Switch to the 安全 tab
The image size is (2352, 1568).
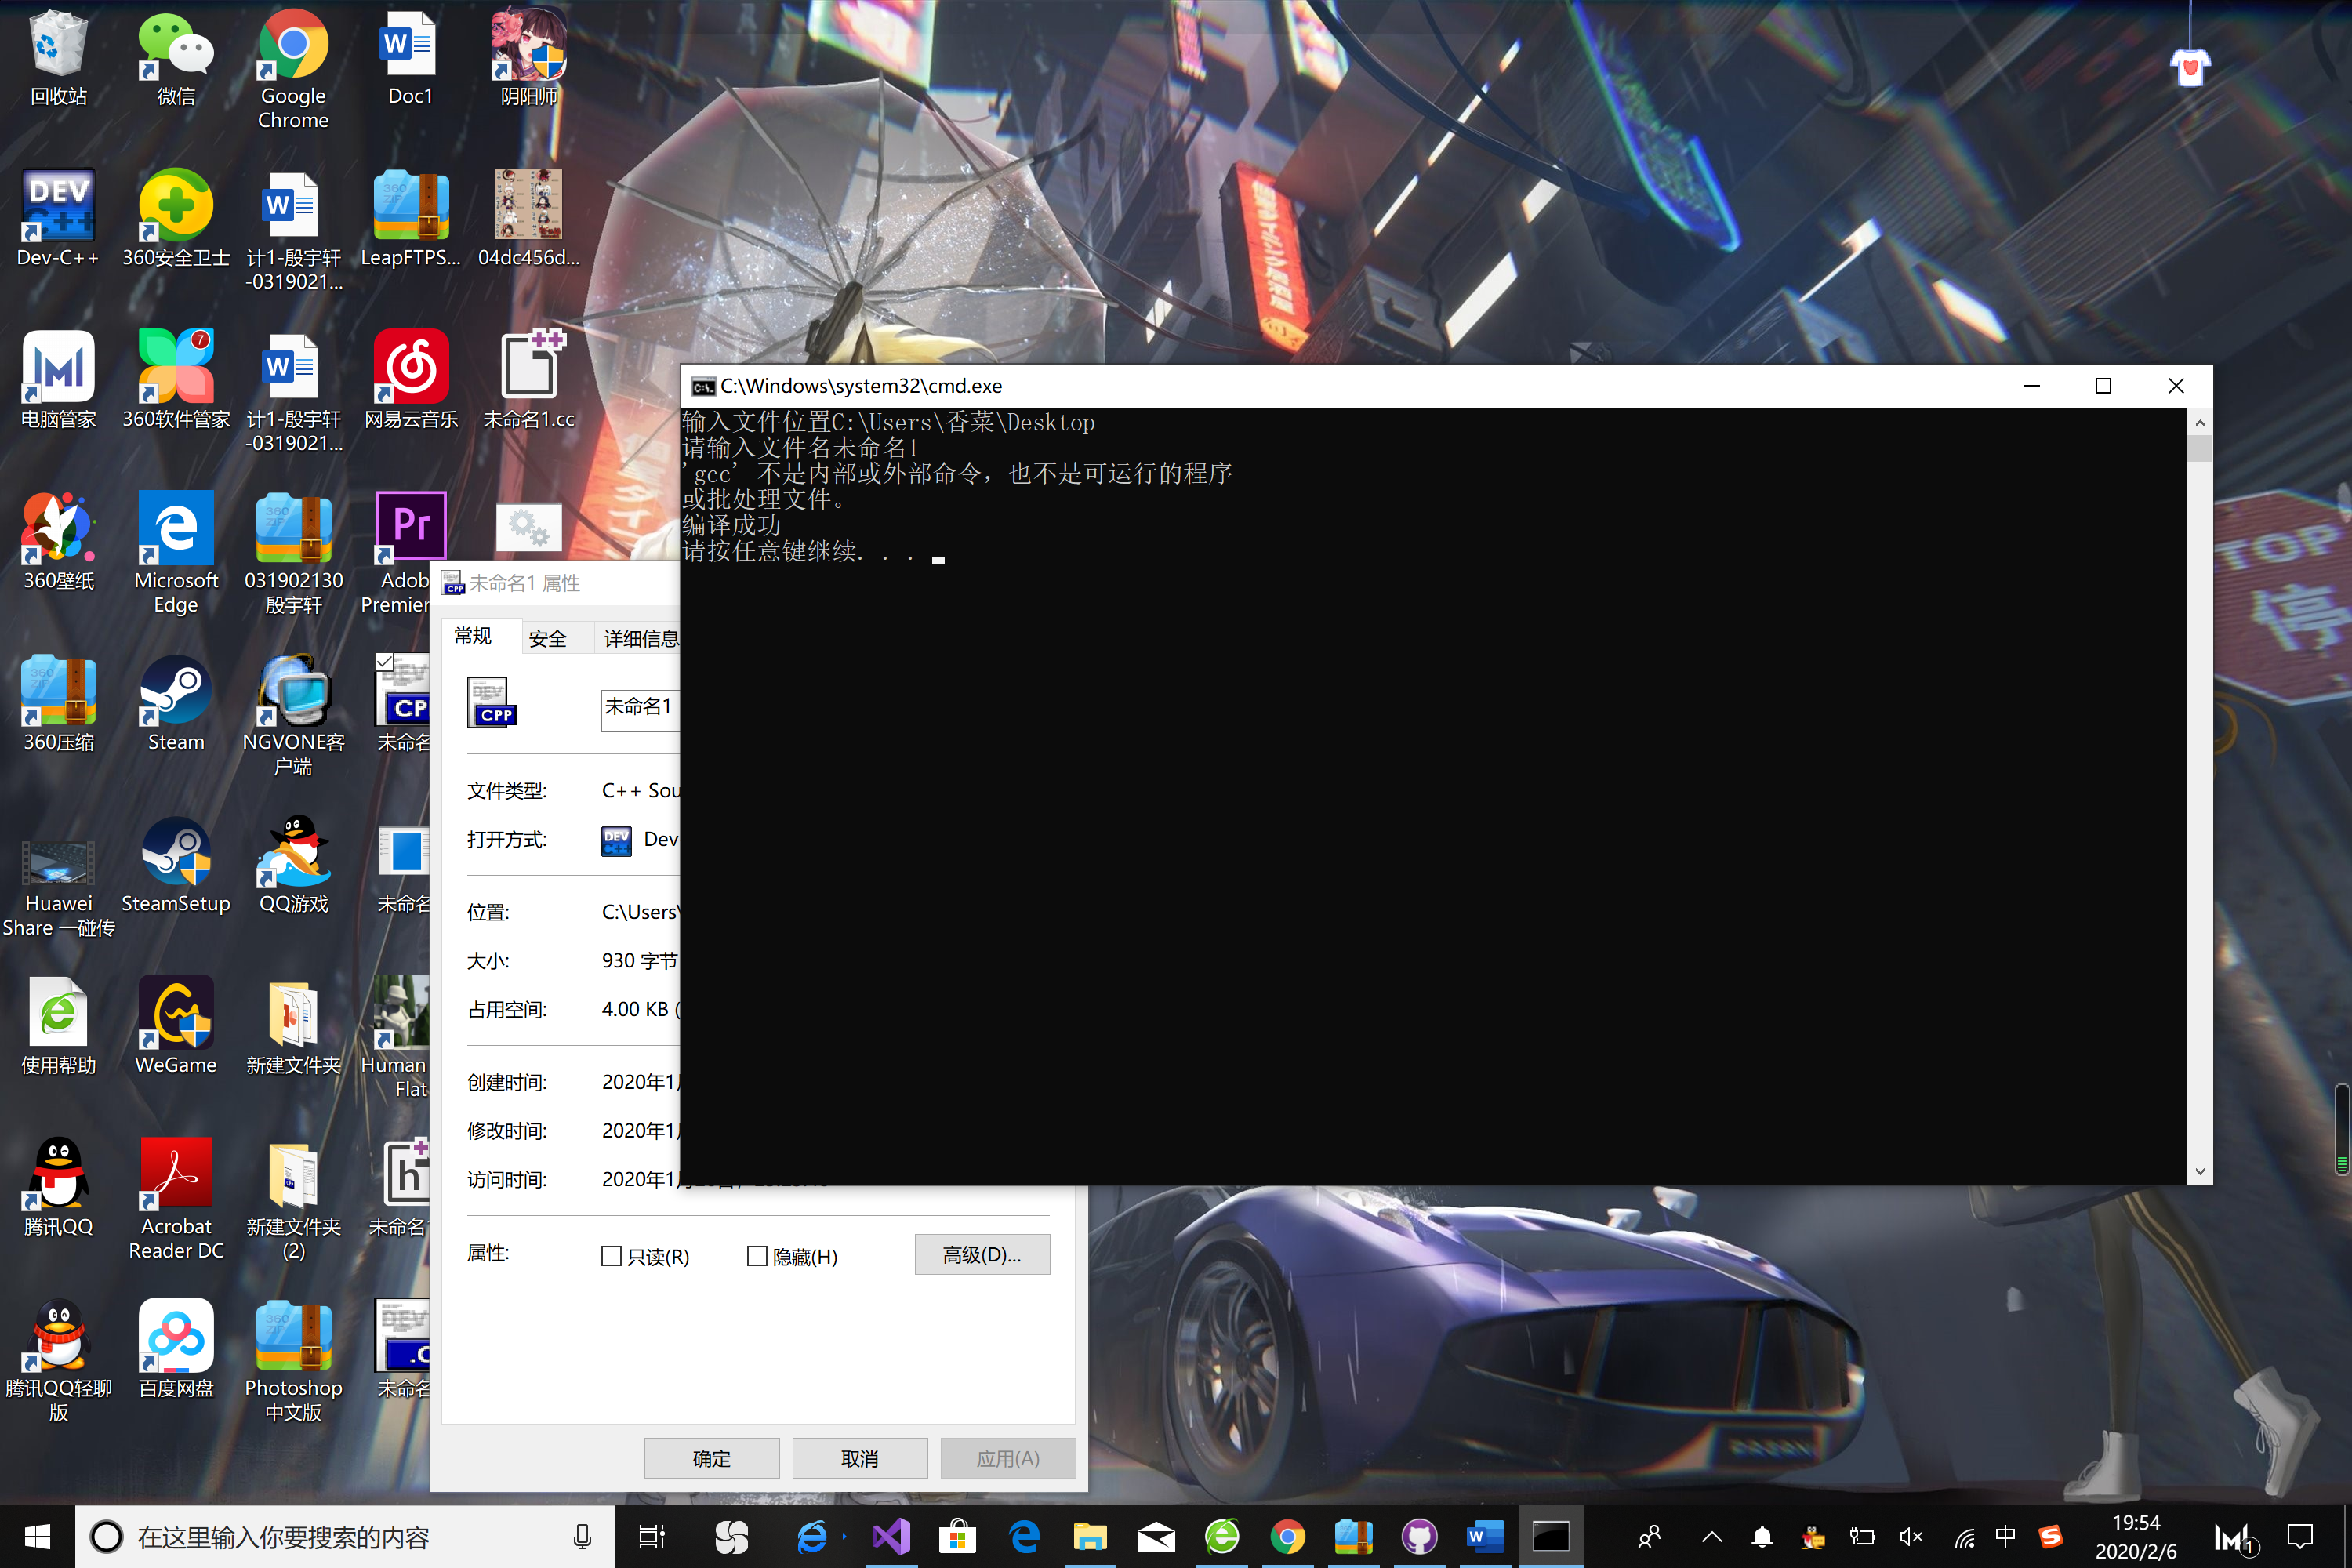tap(548, 638)
